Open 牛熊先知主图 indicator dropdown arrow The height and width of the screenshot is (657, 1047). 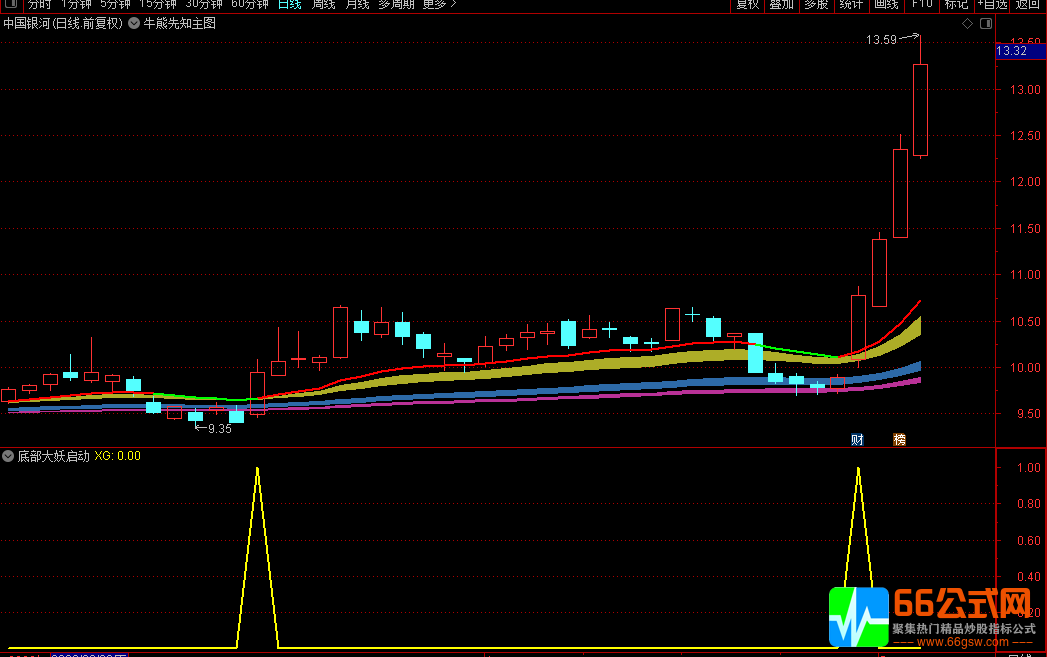point(134,23)
